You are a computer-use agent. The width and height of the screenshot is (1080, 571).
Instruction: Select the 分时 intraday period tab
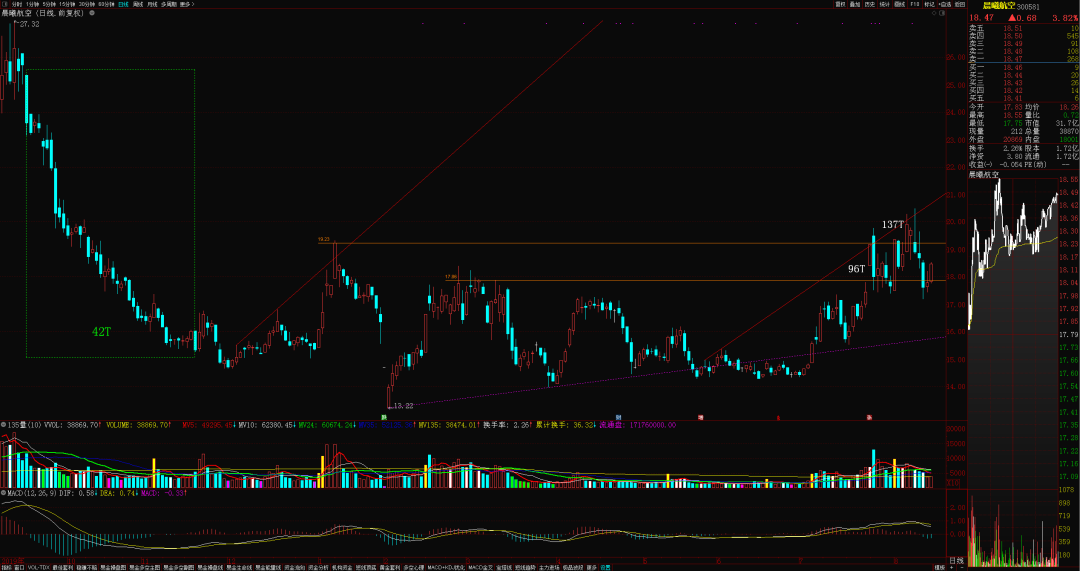[17, 4]
